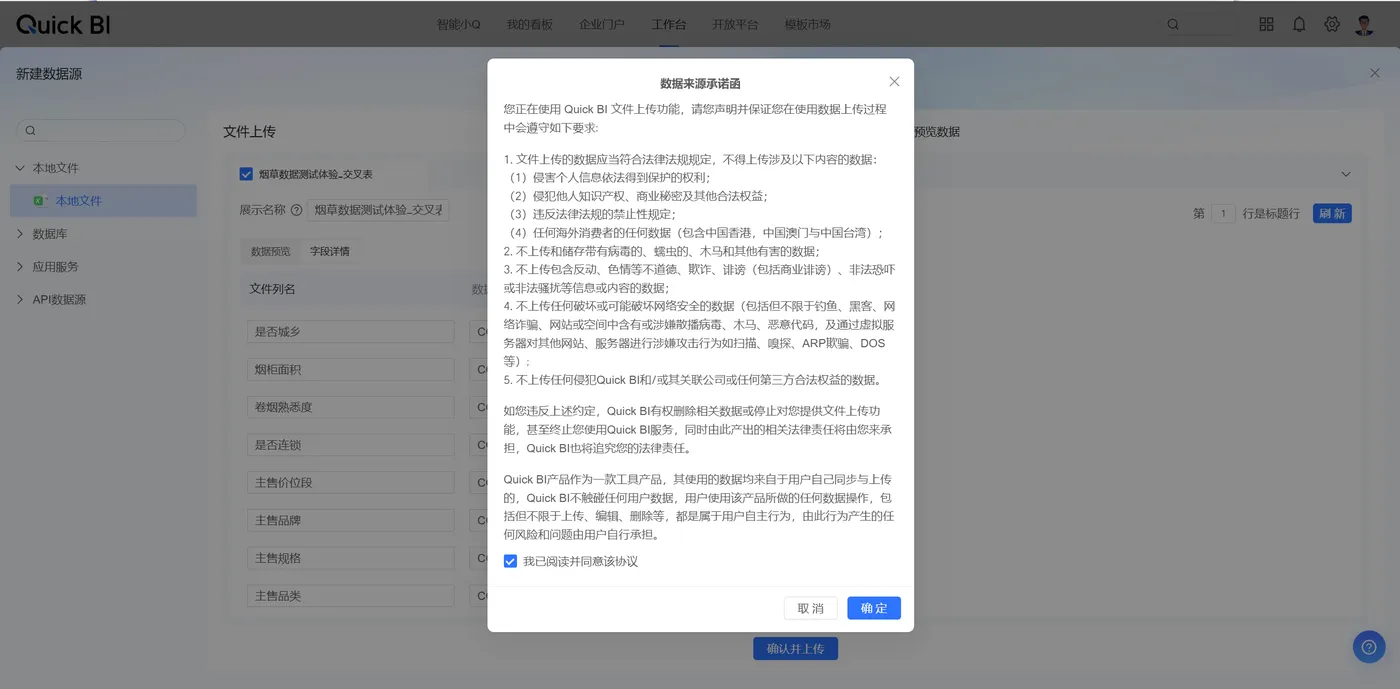The height and width of the screenshot is (689, 1400).
Task: Open field type dropdown for 是否连锁
Action: click(x=478, y=445)
